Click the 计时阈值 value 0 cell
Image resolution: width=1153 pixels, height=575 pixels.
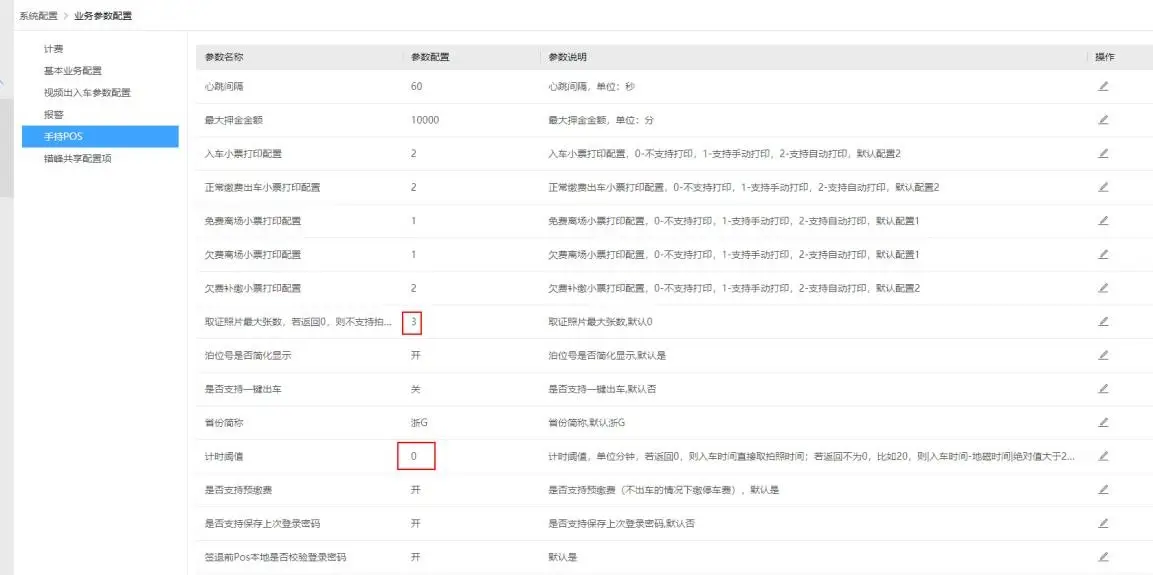point(415,456)
